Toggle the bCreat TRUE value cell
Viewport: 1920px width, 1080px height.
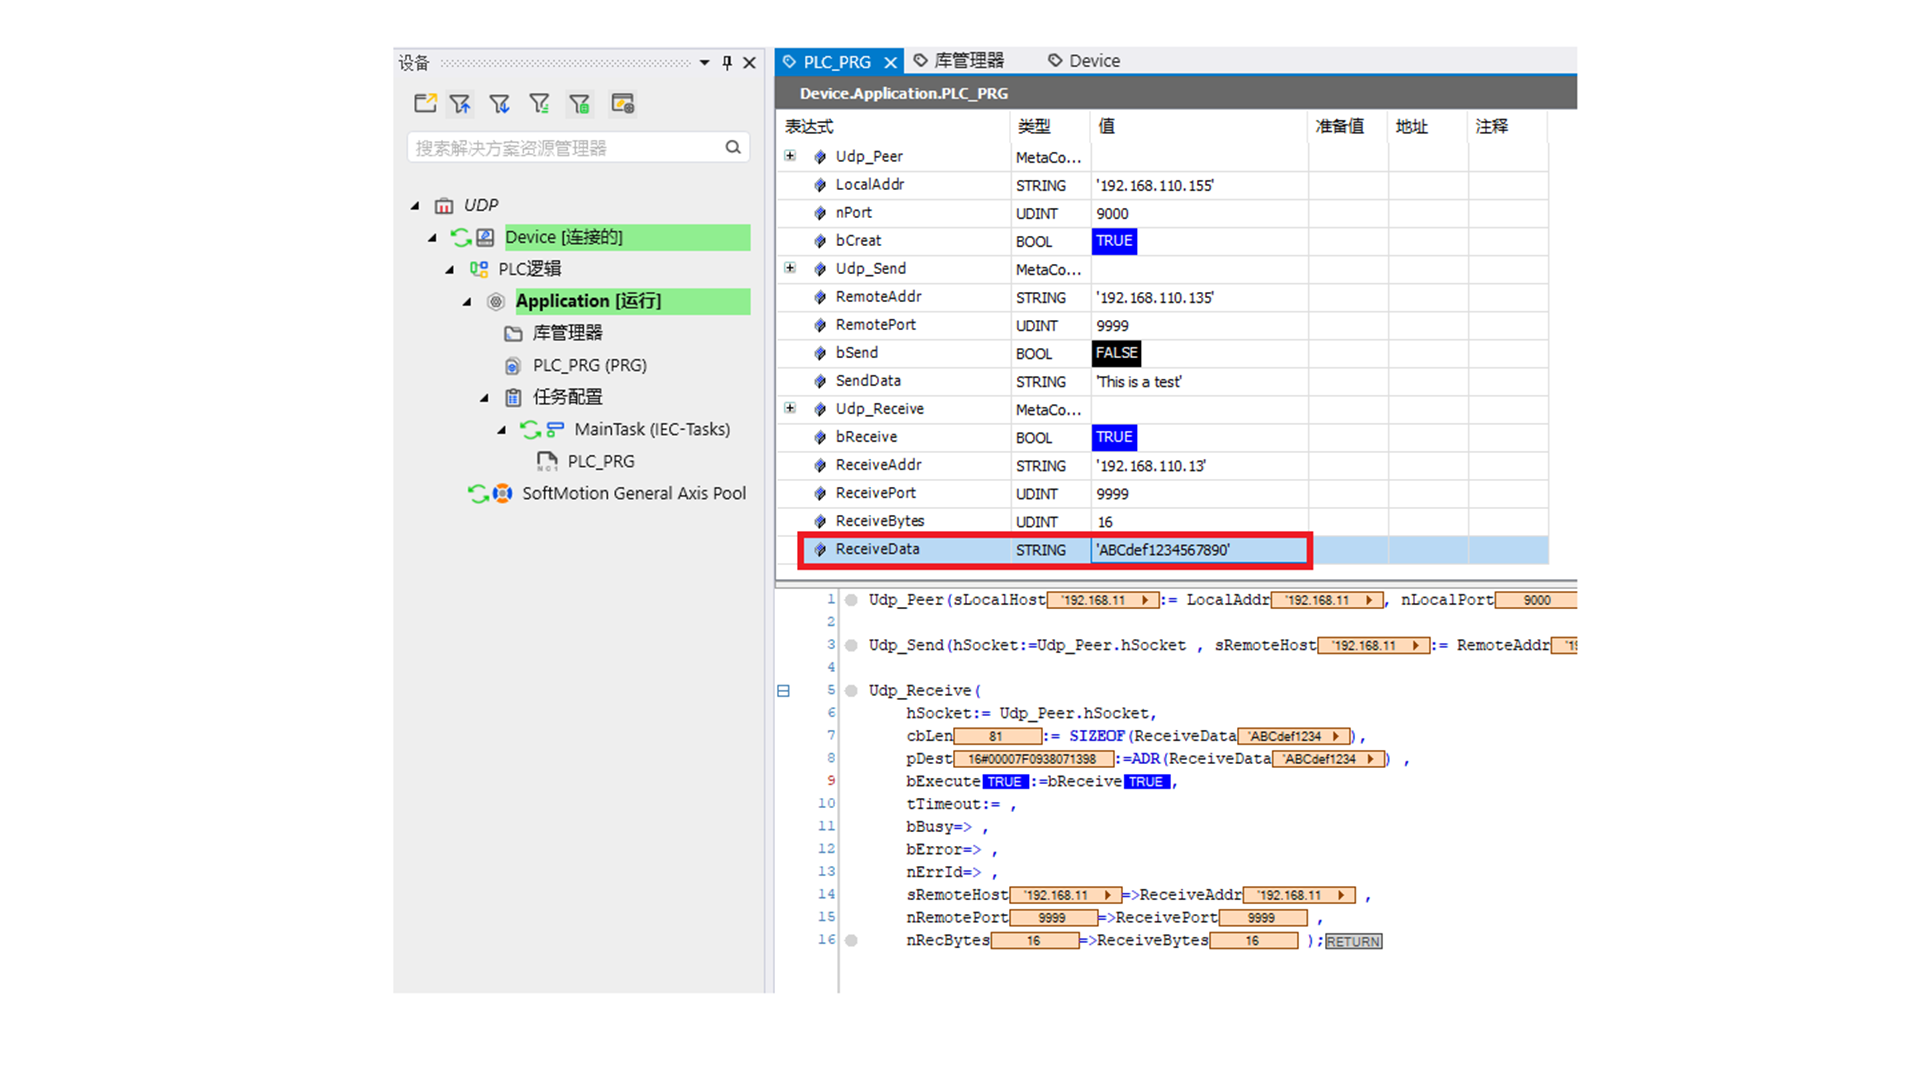pos(1113,241)
